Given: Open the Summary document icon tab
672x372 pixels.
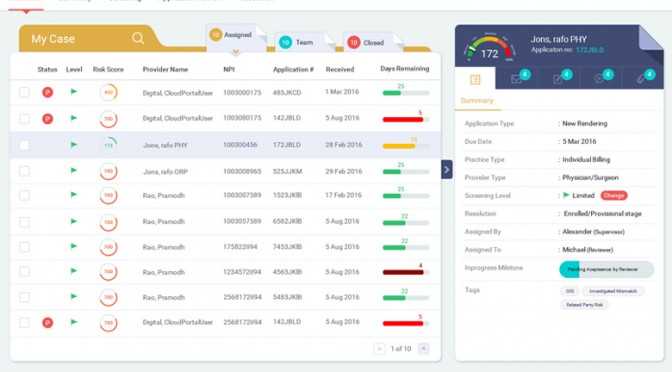Looking at the screenshot, I should click(x=475, y=80).
